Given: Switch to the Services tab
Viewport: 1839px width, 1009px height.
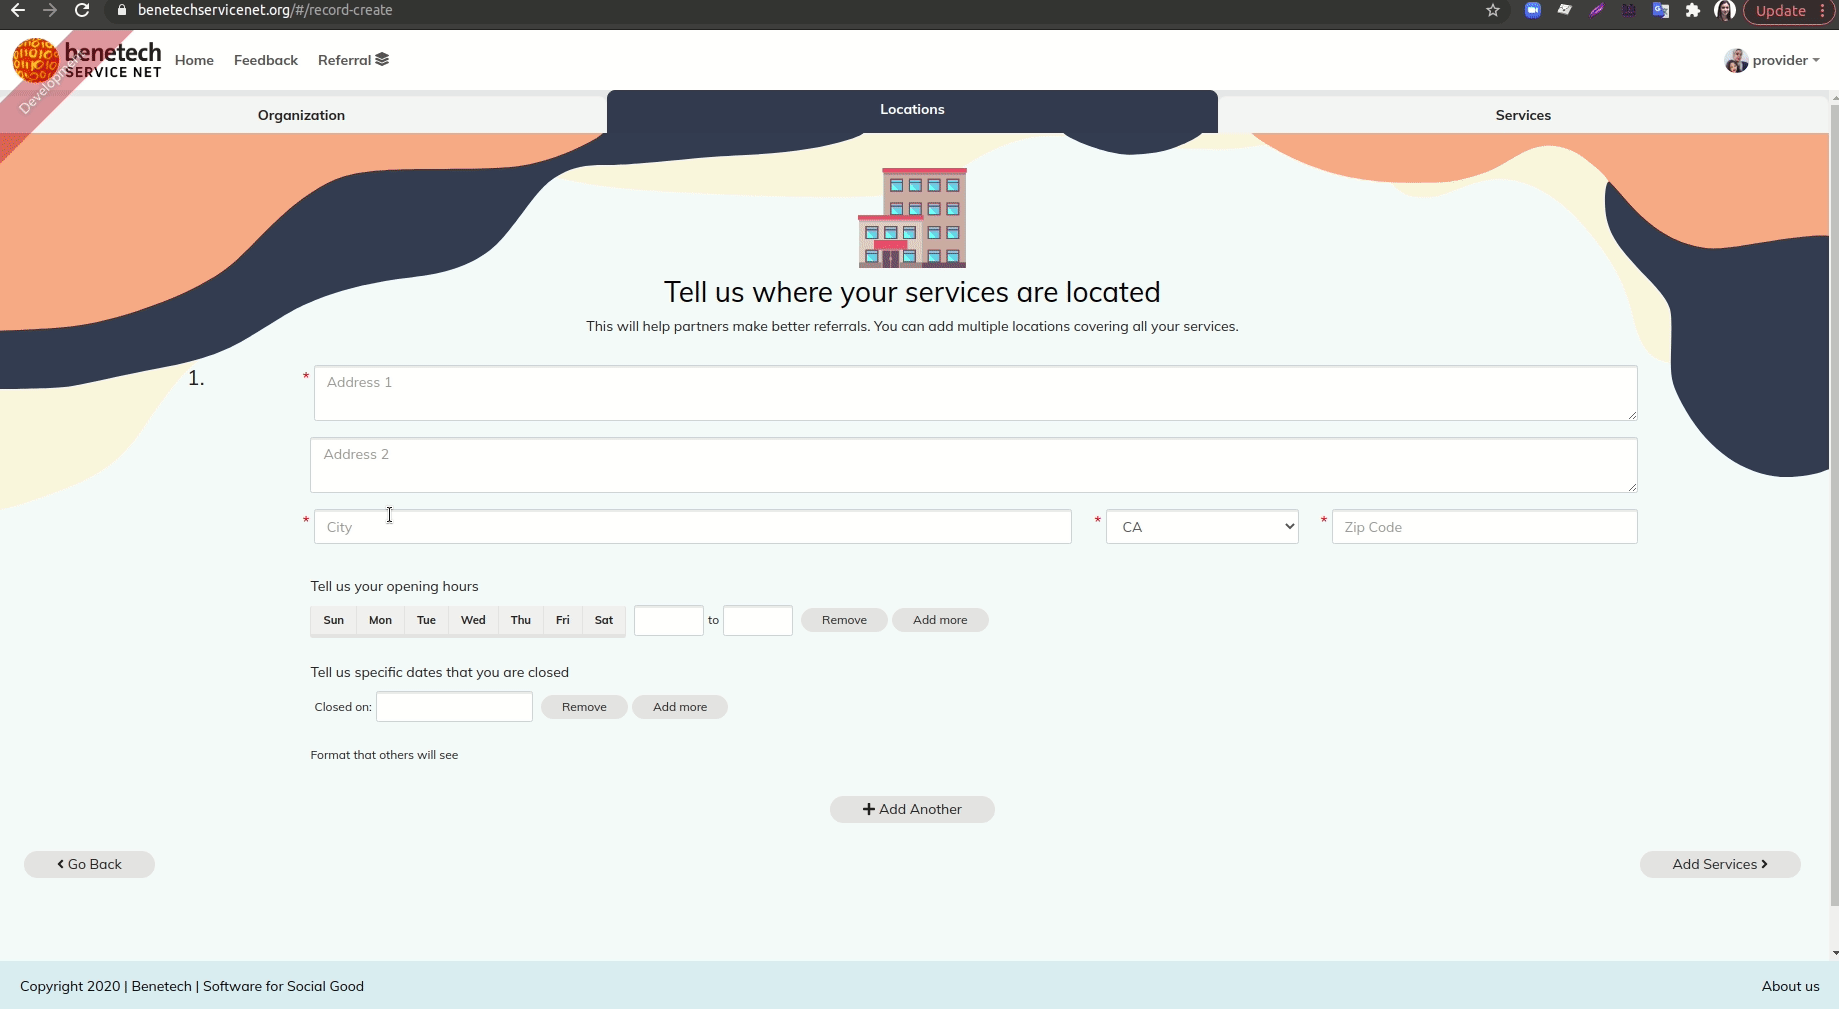Looking at the screenshot, I should point(1523,114).
